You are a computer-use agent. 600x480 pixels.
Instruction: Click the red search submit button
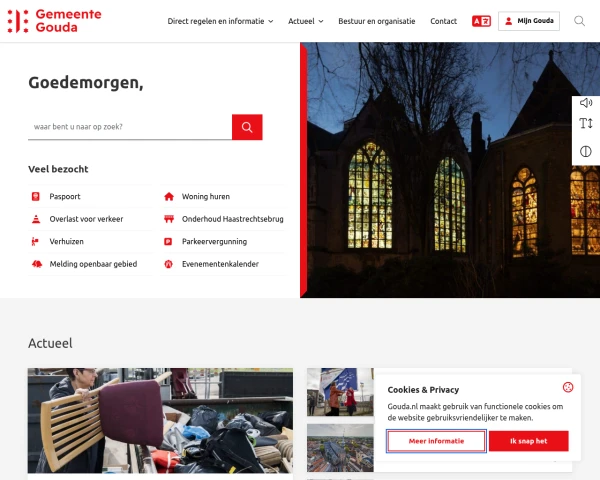click(x=247, y=127)
